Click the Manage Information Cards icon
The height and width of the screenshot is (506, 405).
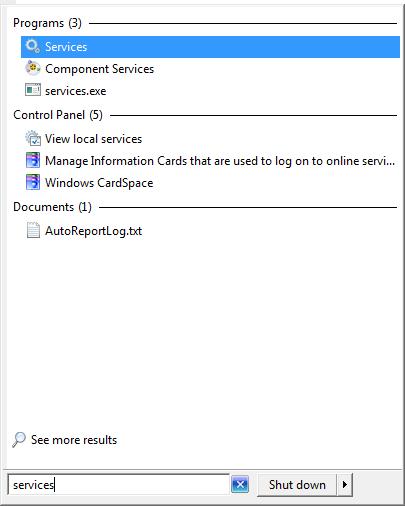[x=33, y=160]
